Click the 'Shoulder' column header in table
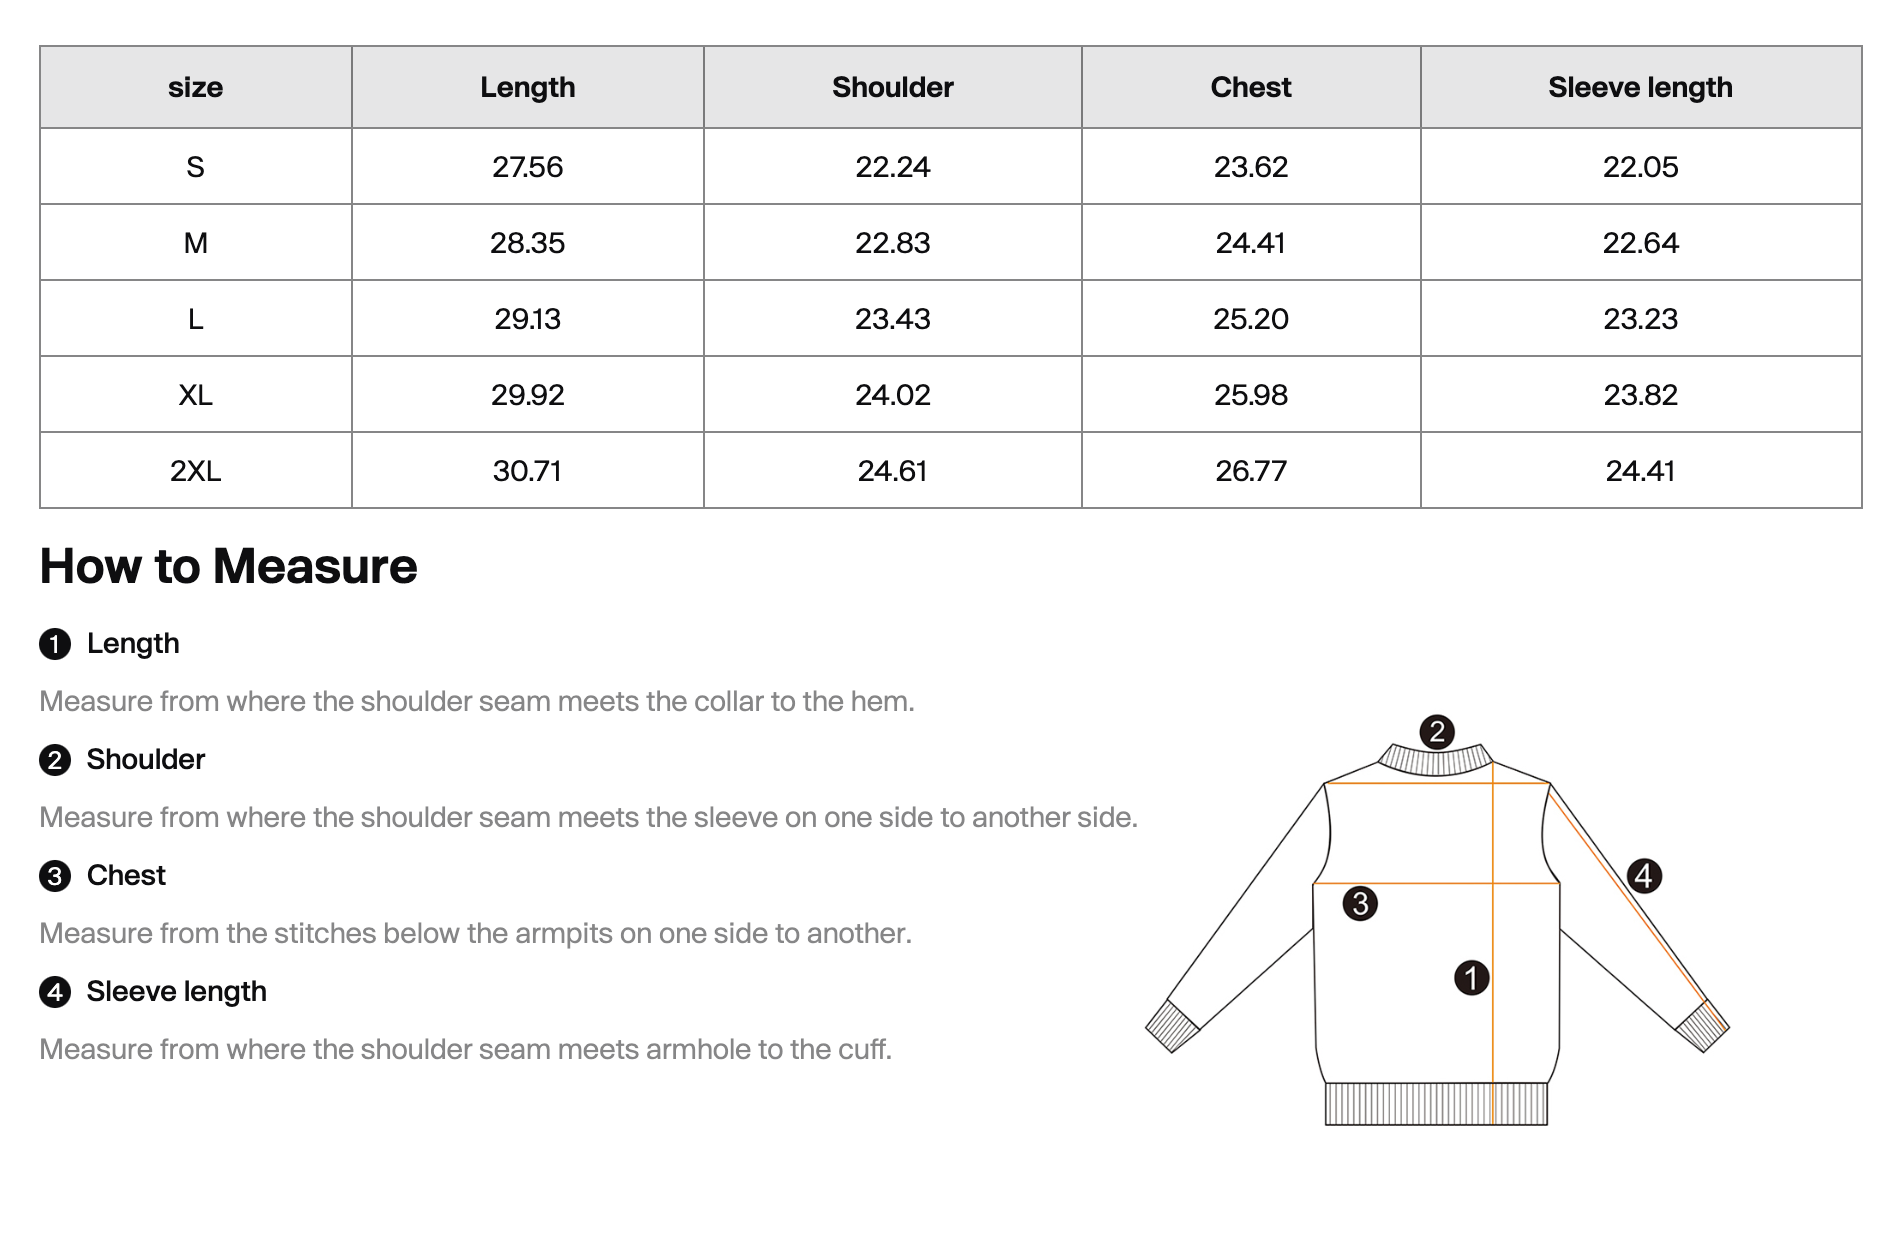The height and width of the screenshot is (1240, 1890). (x=892, y=87)
